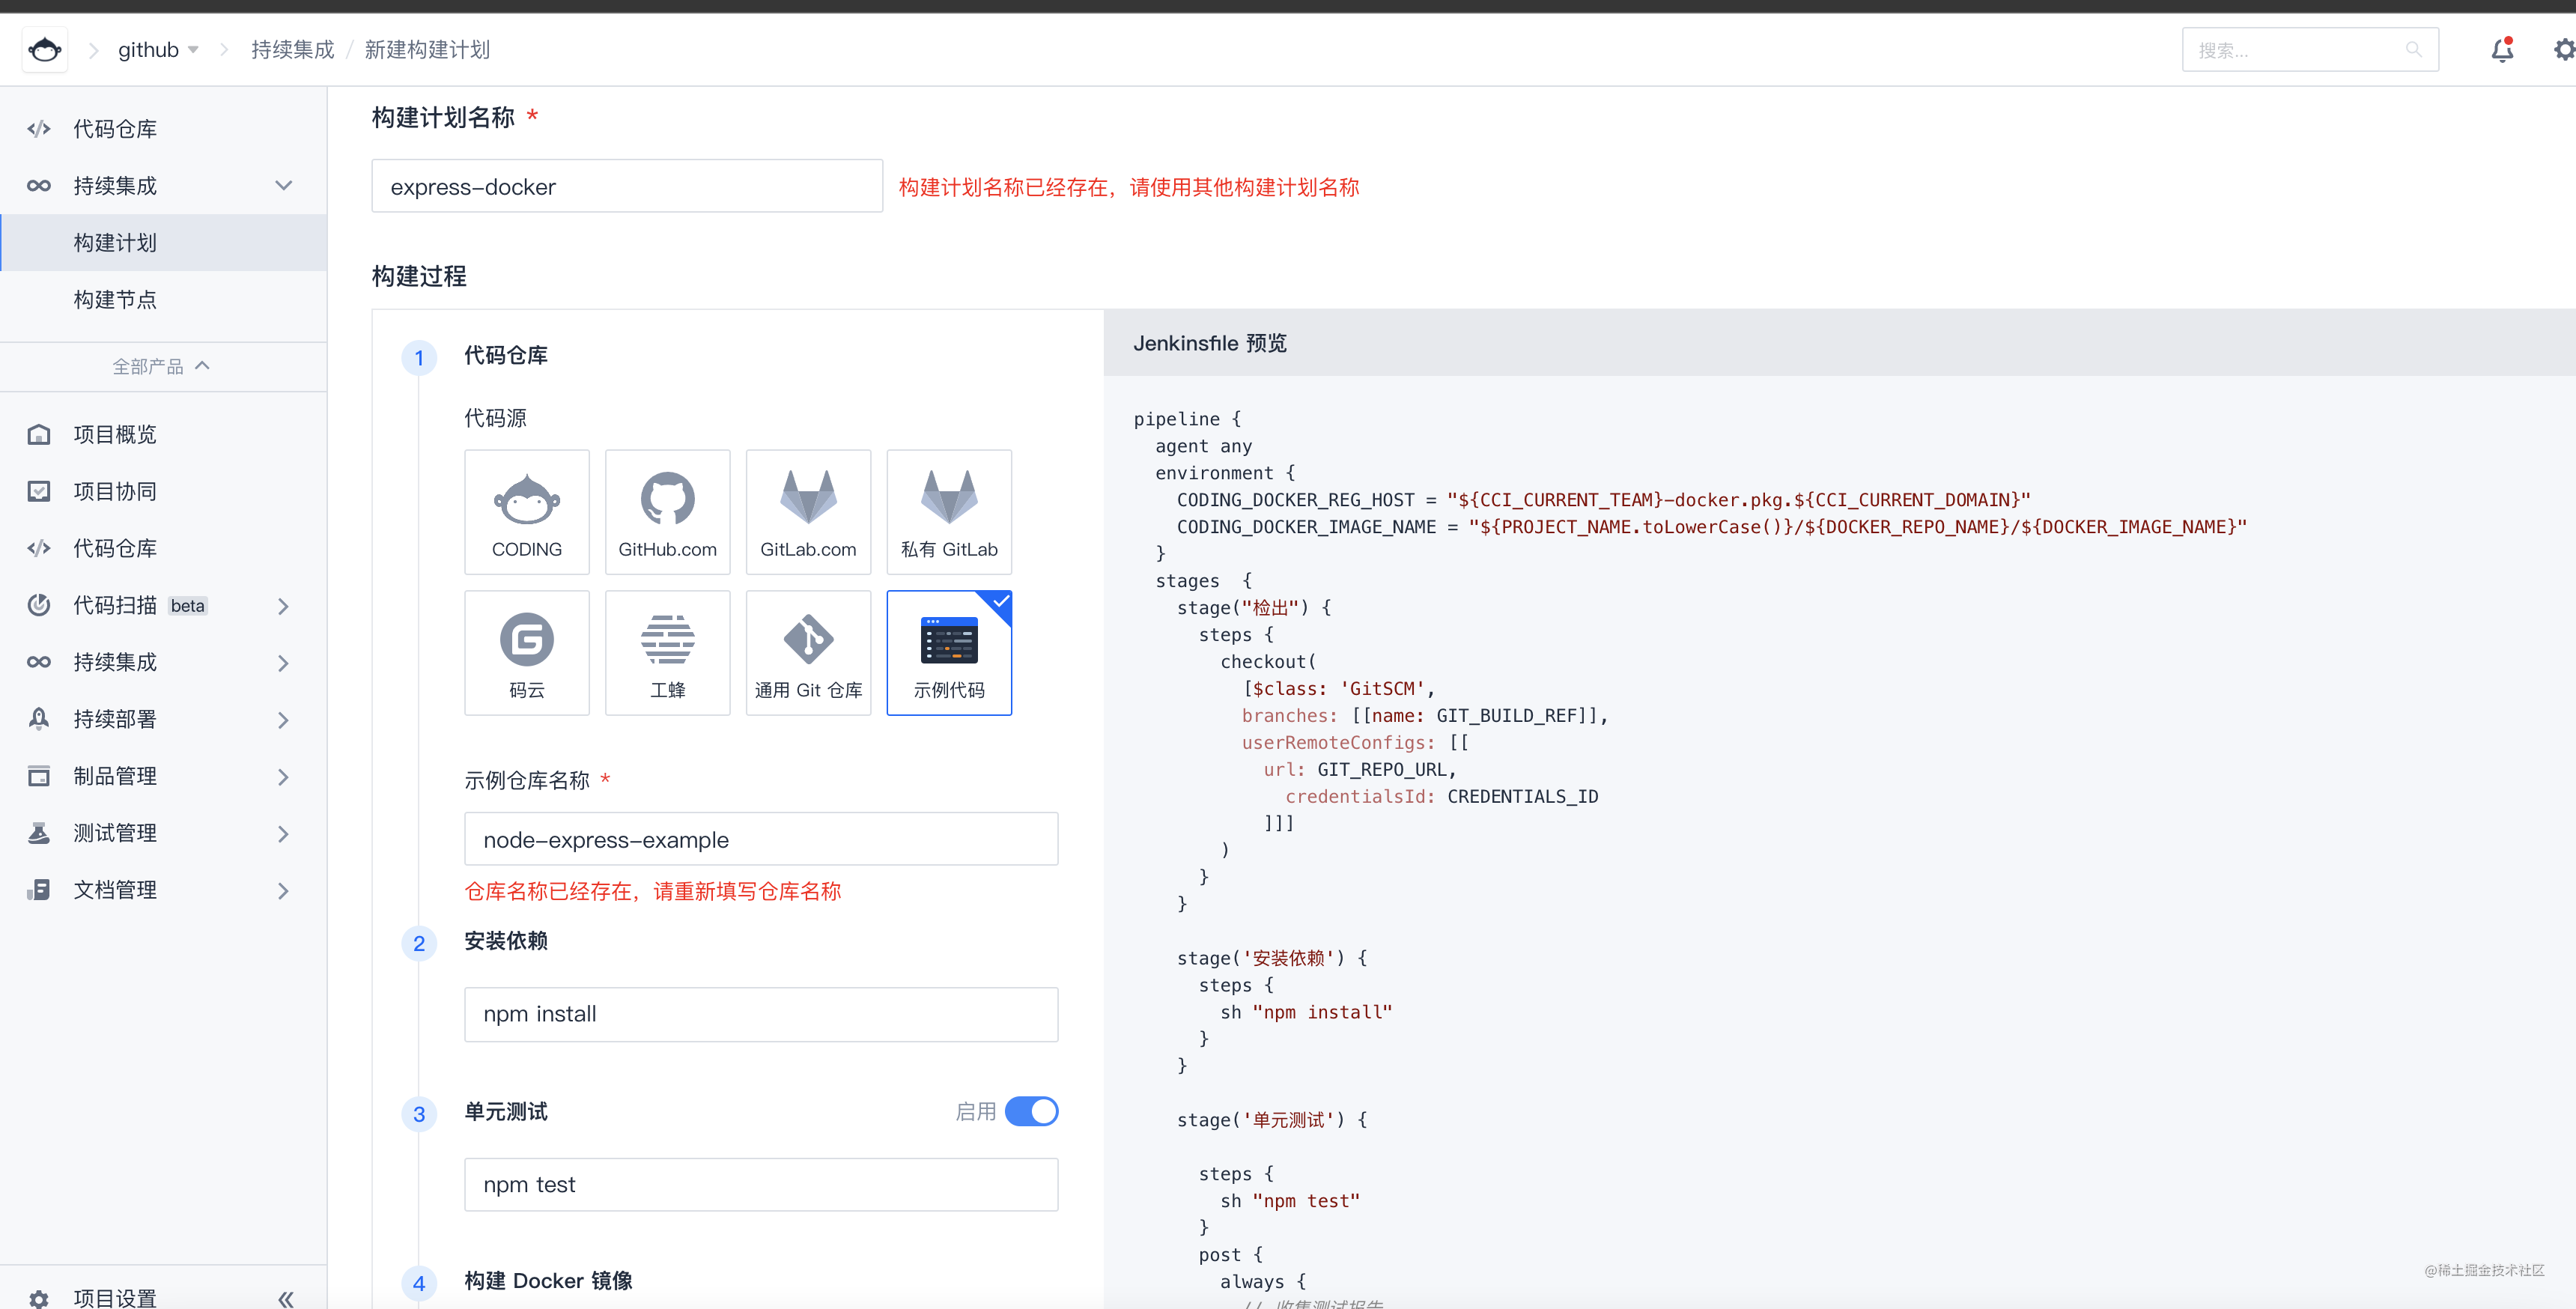2576x1309 pixels.
Task: Collapse the 全部产品 section
Action: [162, 367]
